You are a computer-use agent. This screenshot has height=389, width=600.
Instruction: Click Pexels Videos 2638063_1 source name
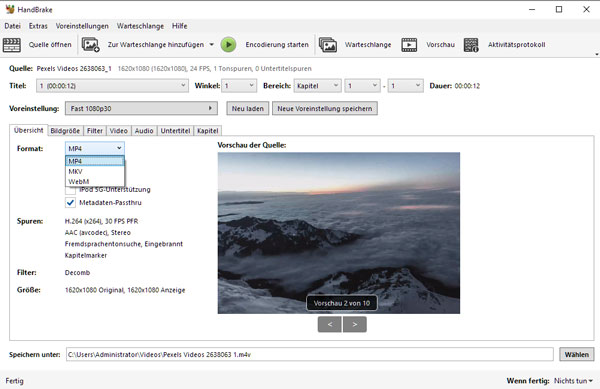74,69
